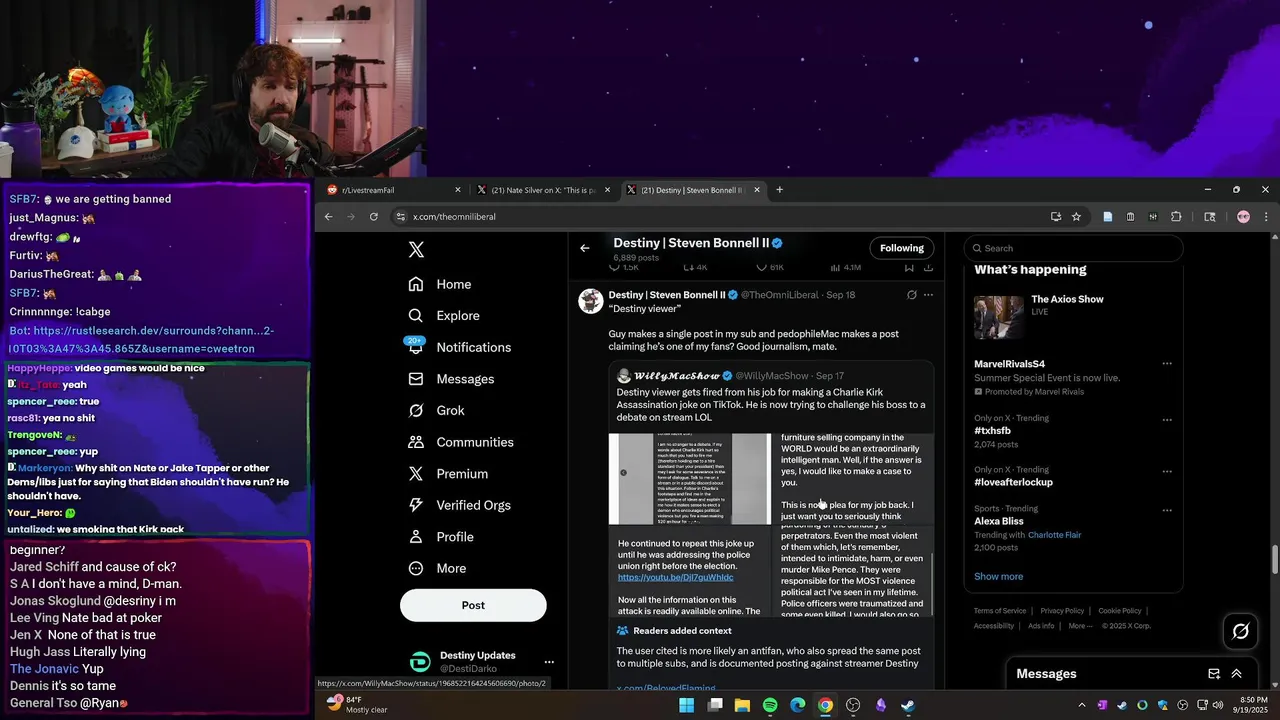Click the Post button

pyautogui.click(x=473, y=605)
